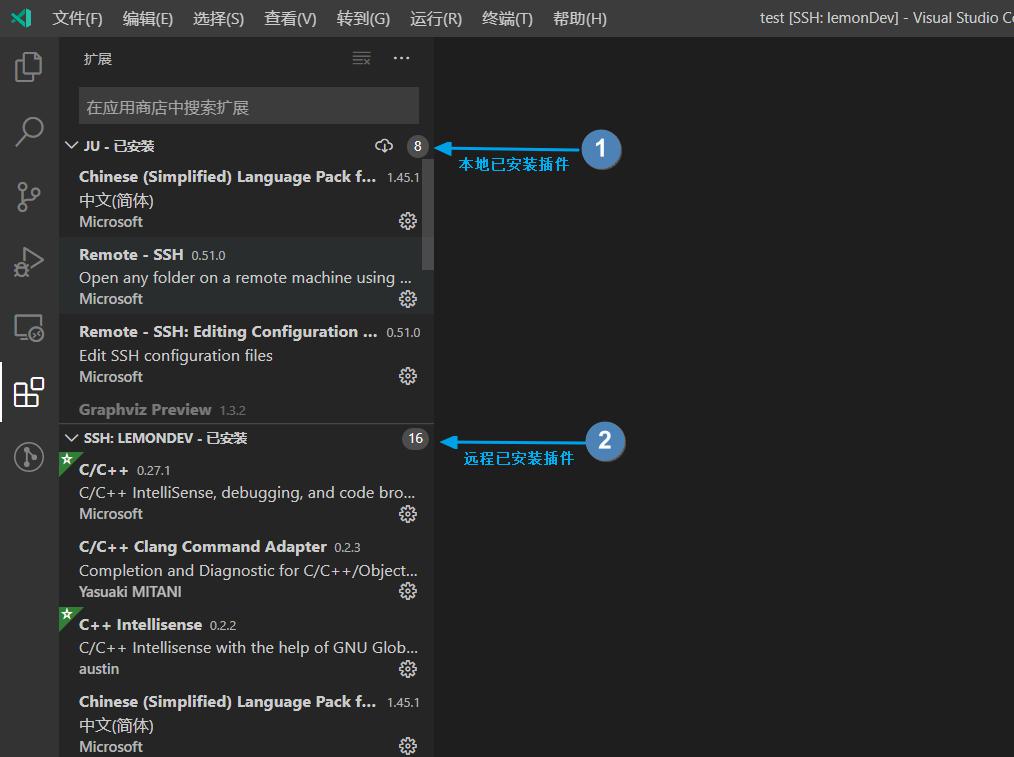This screenshot has height=757, width=1014.
Task: Open the 终端(T) menu
Action: pyautogui.click(x=508, y=18)
